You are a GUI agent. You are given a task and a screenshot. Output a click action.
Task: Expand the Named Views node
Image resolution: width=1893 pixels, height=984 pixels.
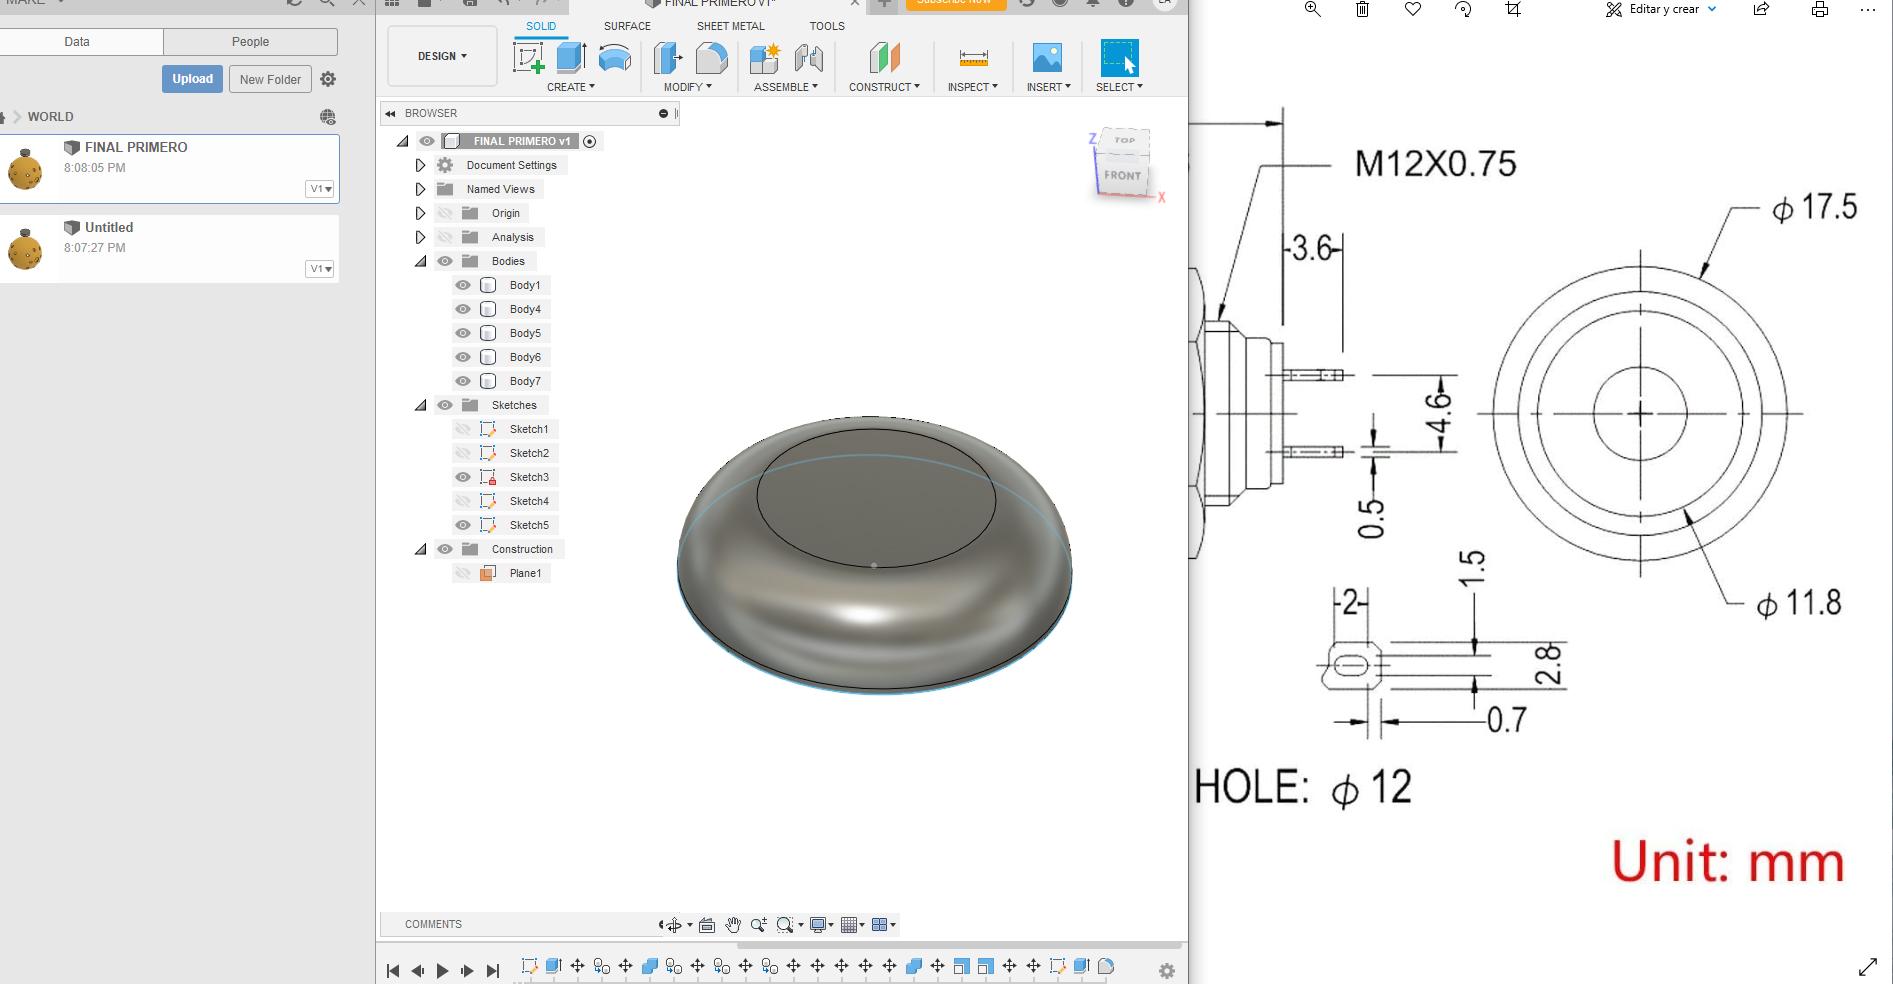420,189
